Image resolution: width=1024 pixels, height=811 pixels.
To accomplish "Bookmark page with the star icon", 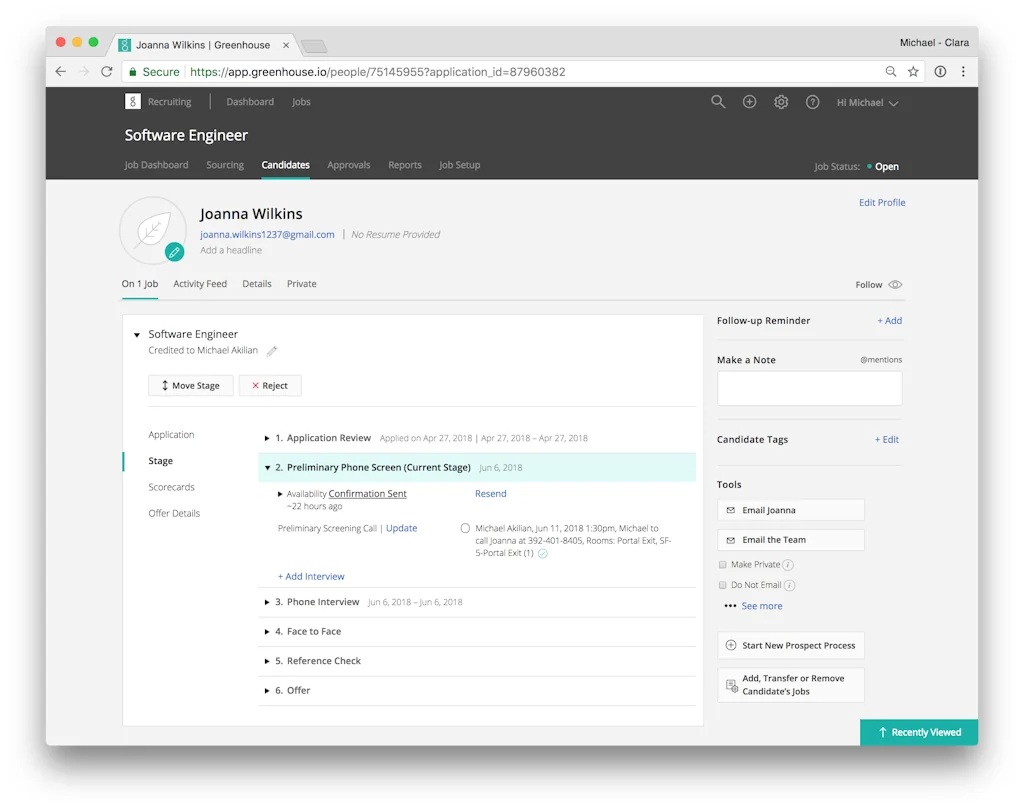I will pos(913,72).
